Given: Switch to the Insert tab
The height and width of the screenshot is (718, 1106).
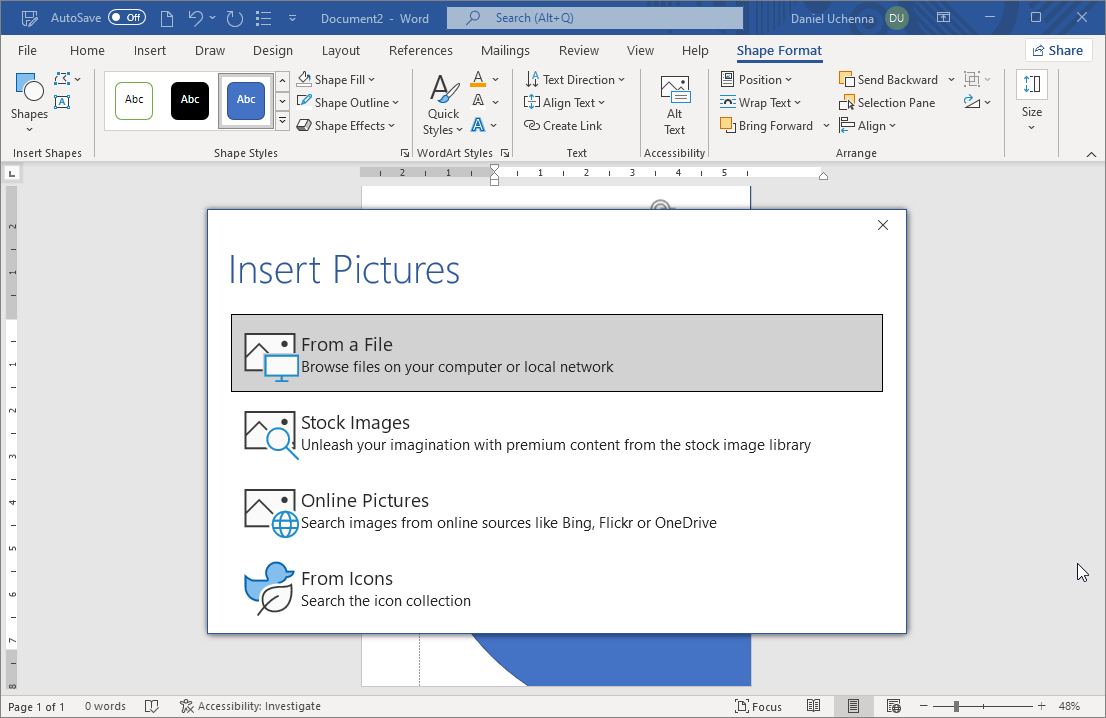Looking at the screenshot, I should pyautogui.click(x=150, y=51).
